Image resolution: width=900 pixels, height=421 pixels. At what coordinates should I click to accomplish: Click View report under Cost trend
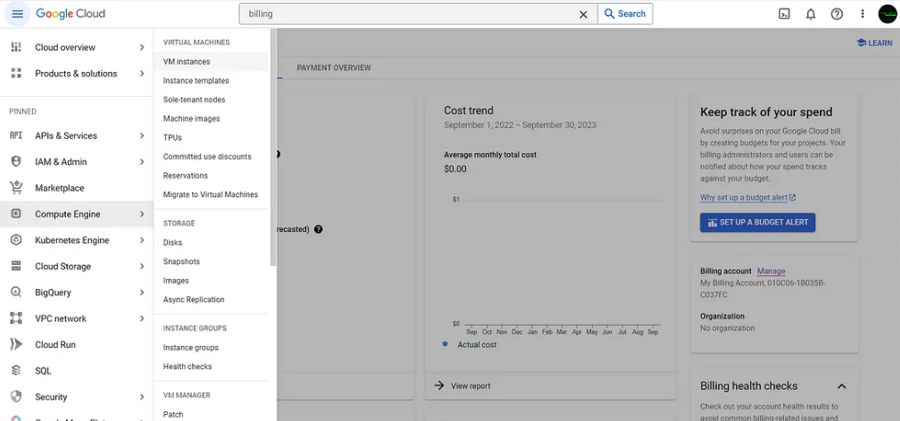[463, 386]
